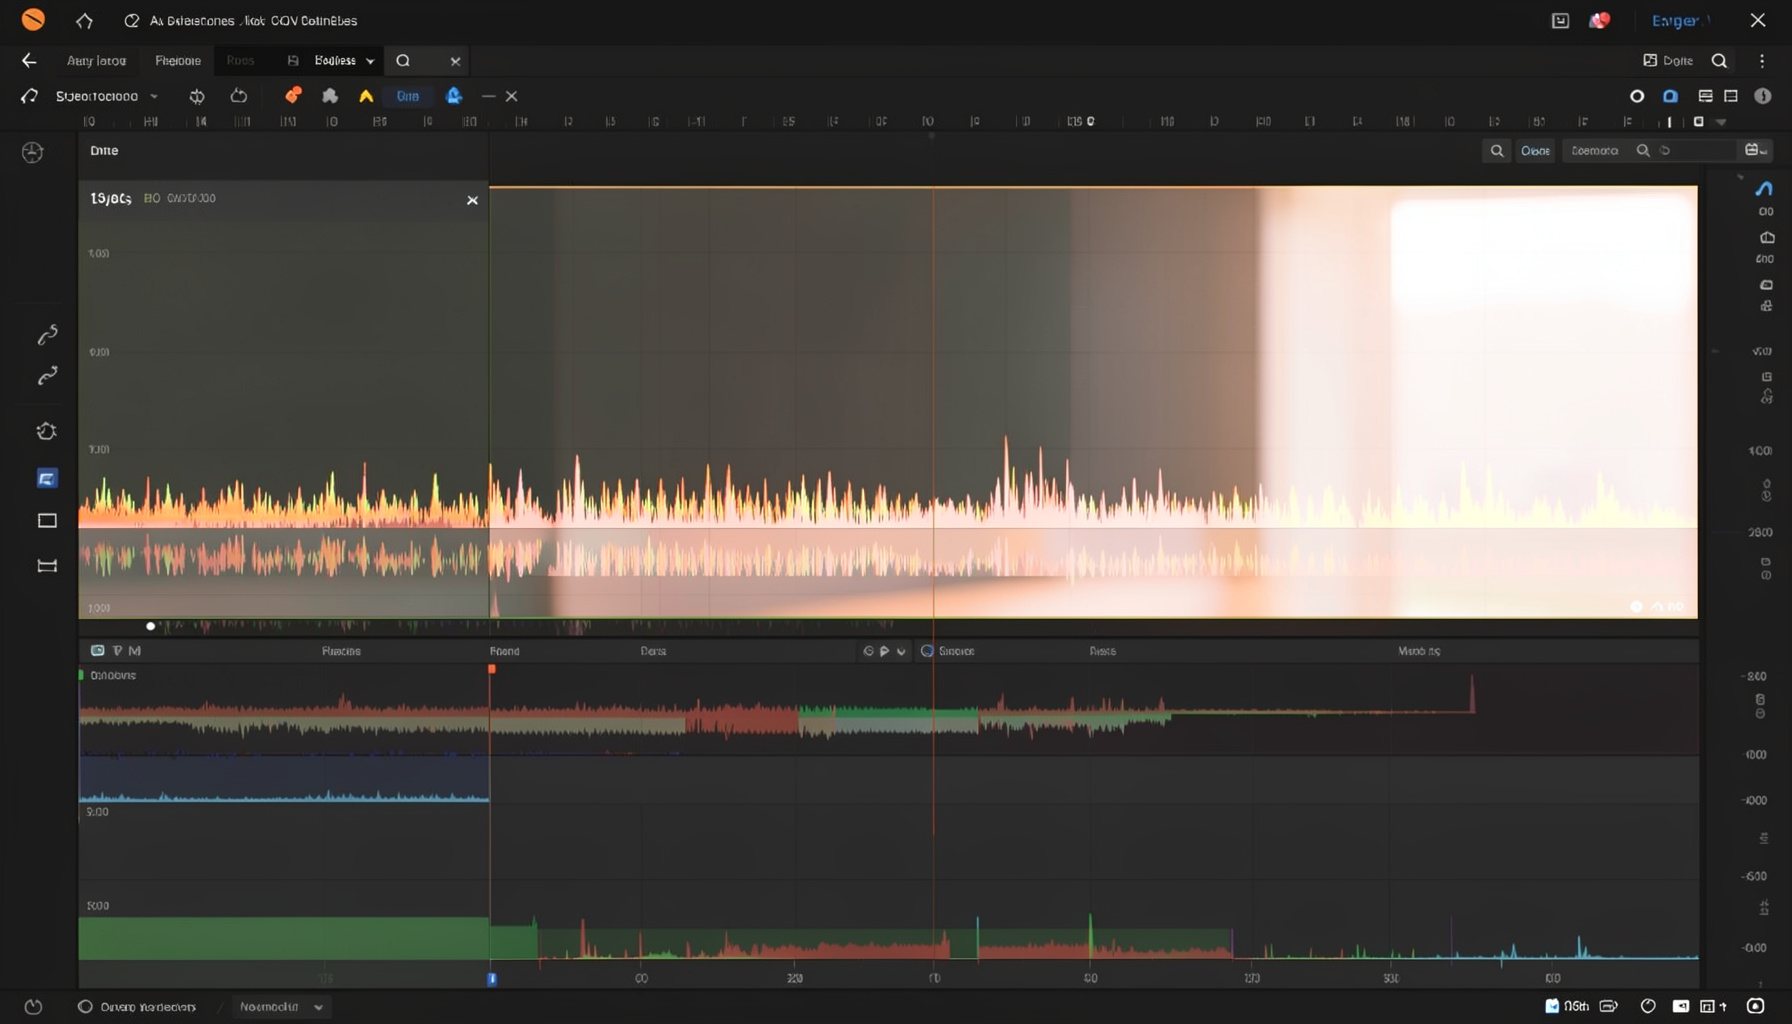The height and width of the screenshot is (1024, 1792).
Task: Click the blue Gne button in the toolbar
Action: click(x=408, y=96)
